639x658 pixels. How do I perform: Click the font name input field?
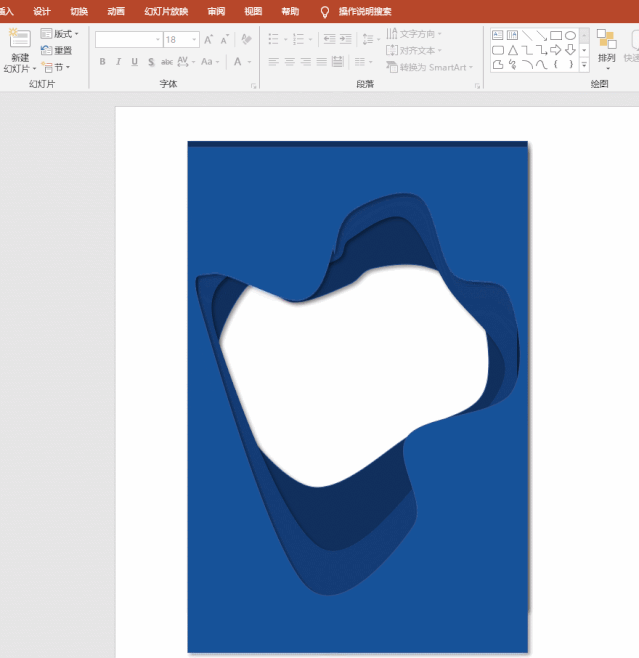coord(126,40)
